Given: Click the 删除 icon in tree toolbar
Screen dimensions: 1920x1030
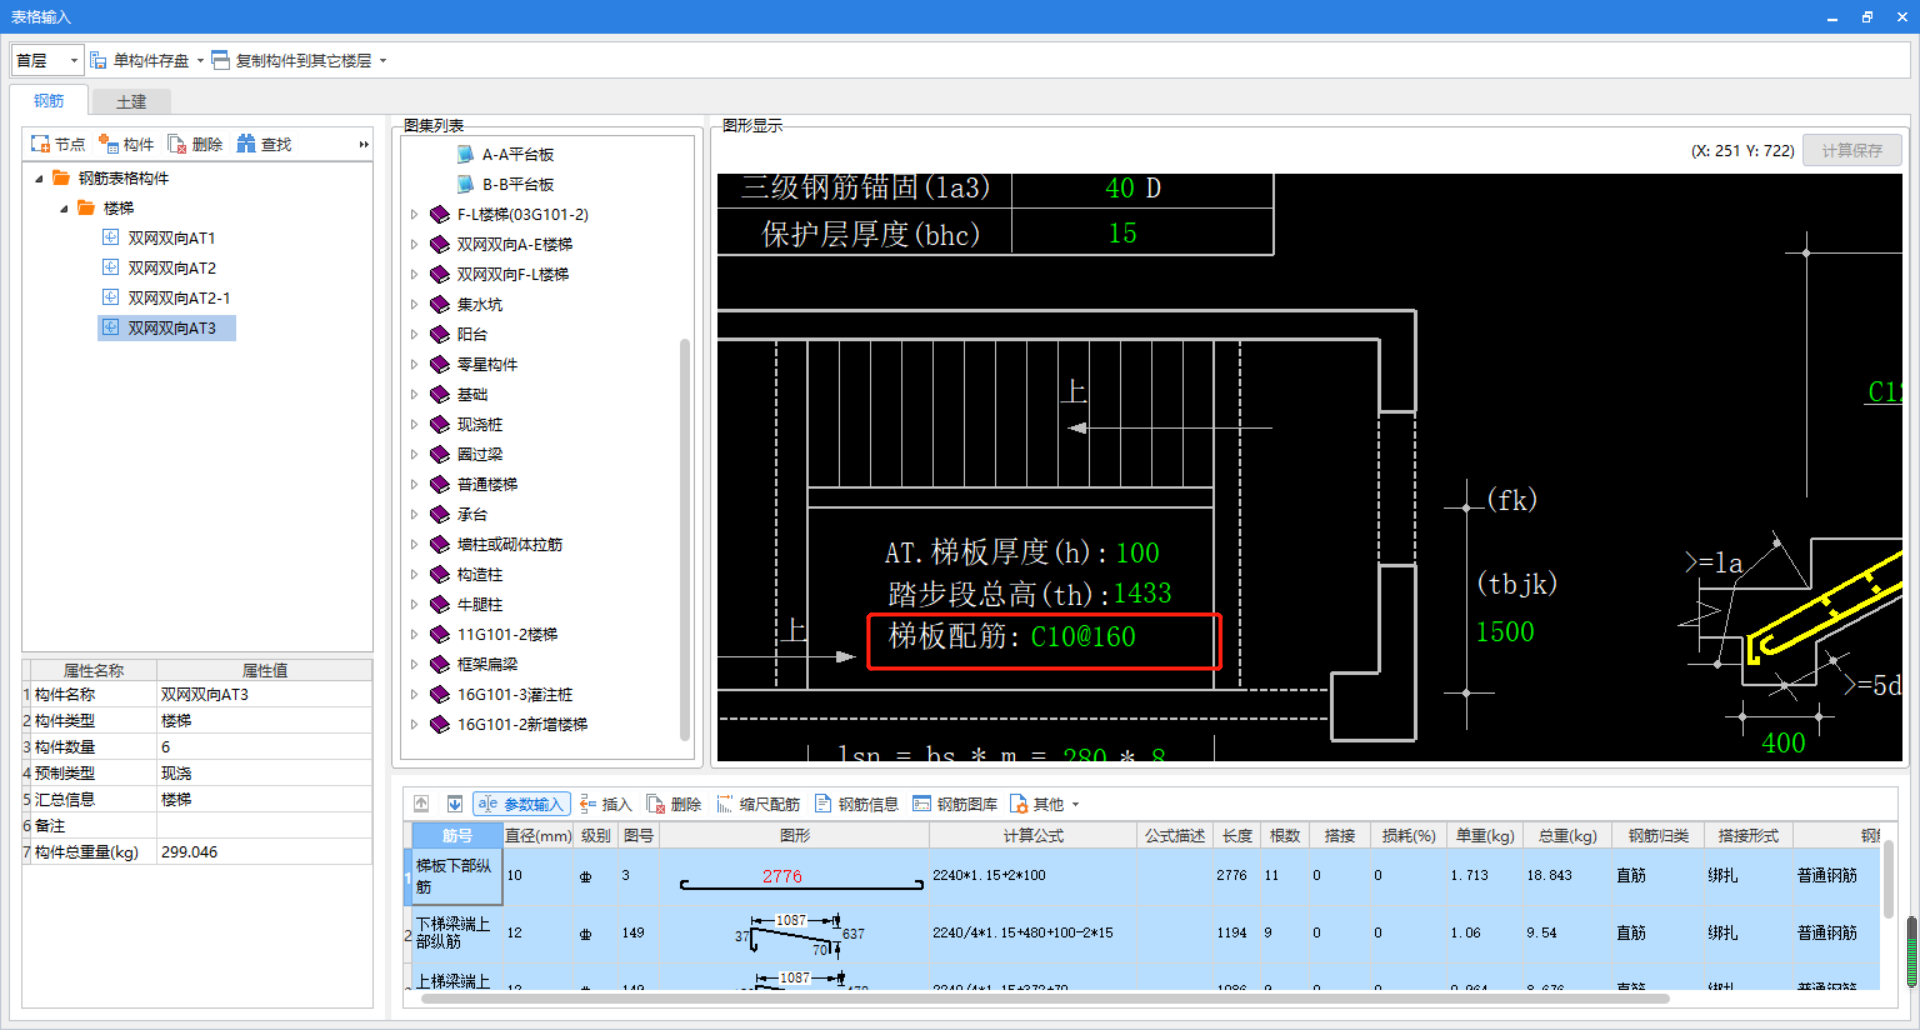Looking at the screenshot, I should 177,144.
